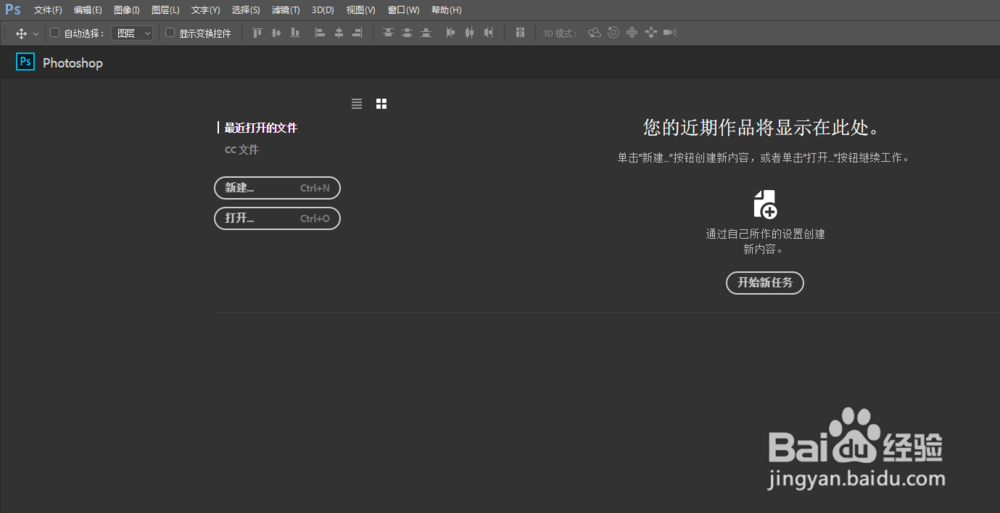Click the 开始新任务 button
Image resolution: width=1000 pixels, height=513 pixels.
click(765, 283)
